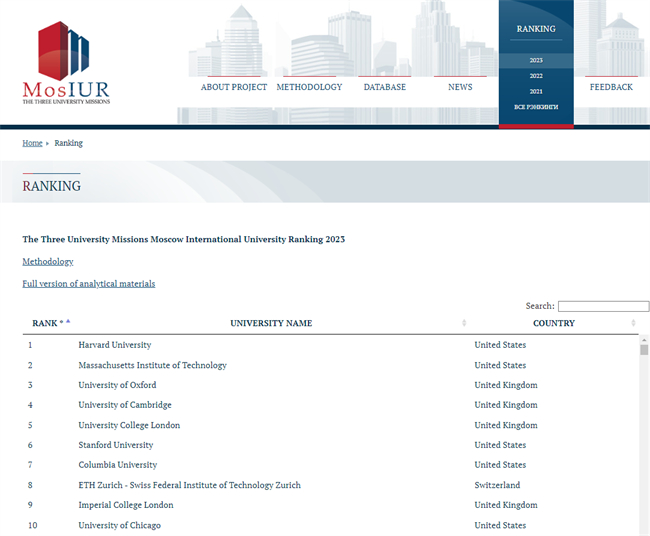Sort table by Rank column
Image resolution: width=650 pixels, height=536 pixels.
(x=48, y=323)
